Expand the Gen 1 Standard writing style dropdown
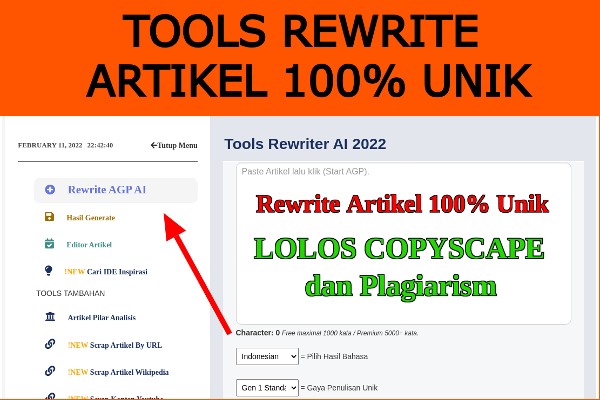Screen dimensions: 600x400 pos(267,388)
